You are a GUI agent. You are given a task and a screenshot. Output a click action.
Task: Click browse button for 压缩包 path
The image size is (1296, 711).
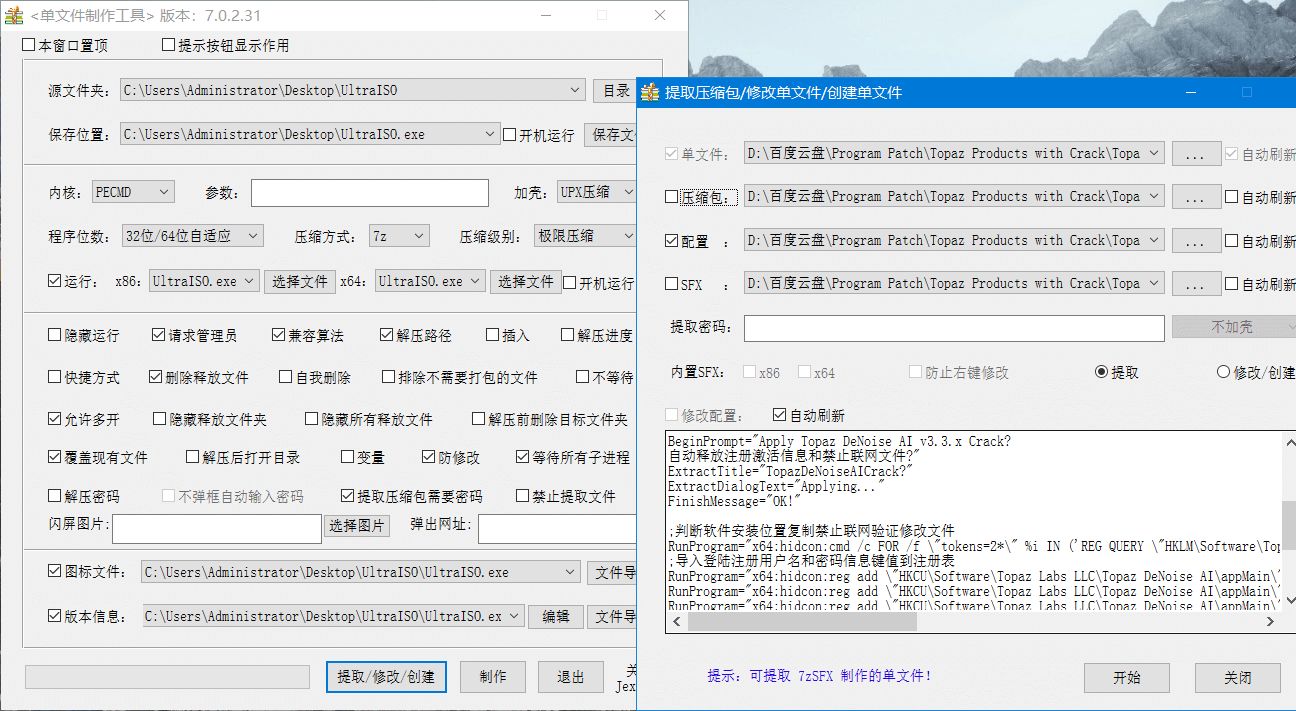pyautogui.click(x=1195, y=197)
